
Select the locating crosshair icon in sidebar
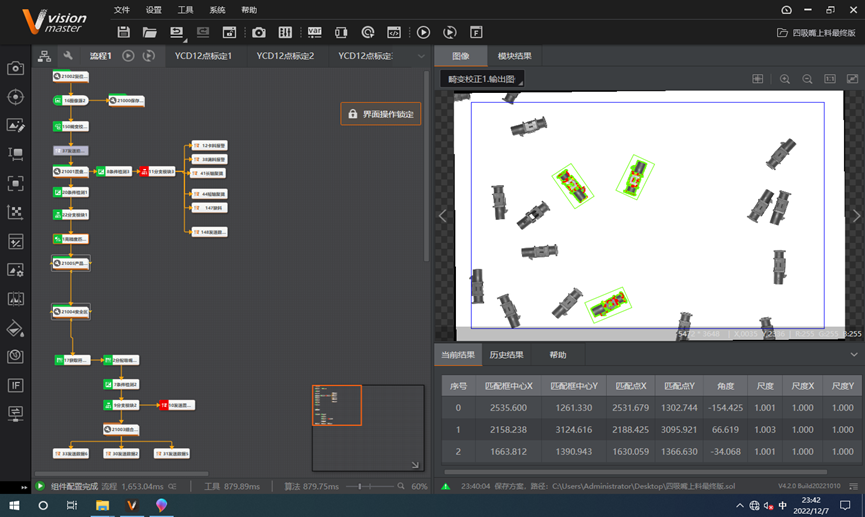click(15, 97)
